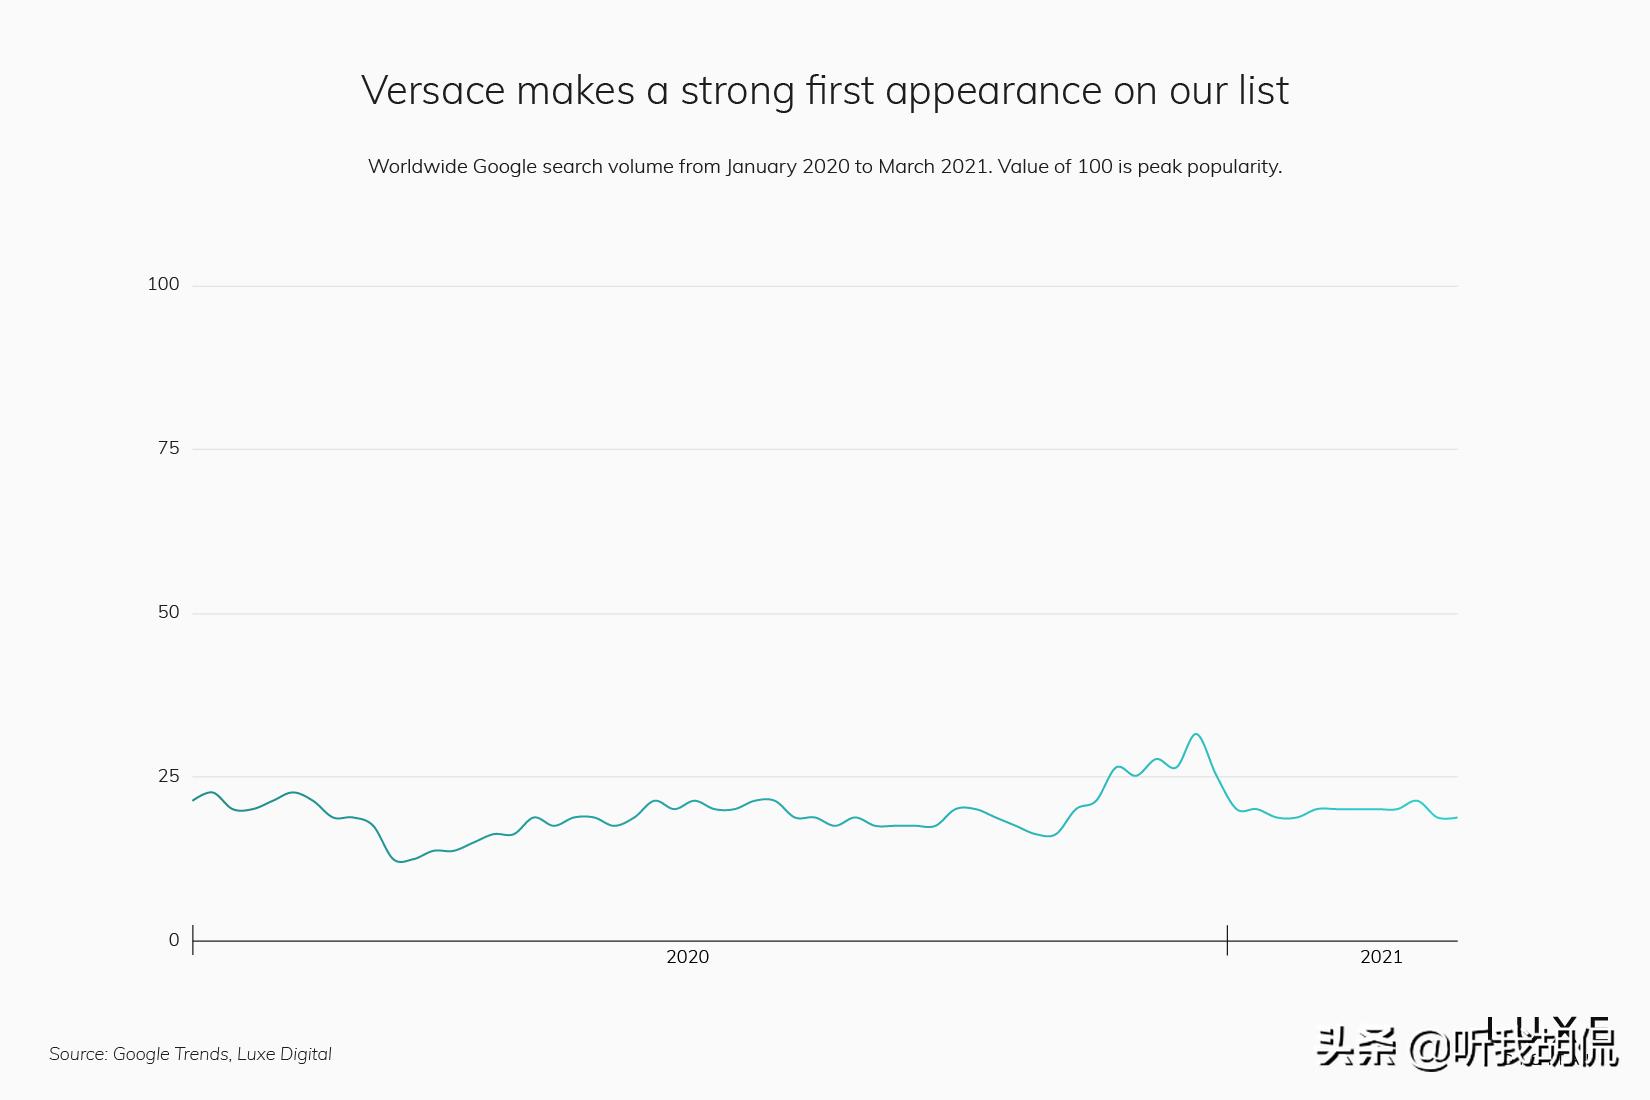The height and width of the screenshot is (1100, 1650).
Task: Click the chart title about Versace
Action: click(825, 90)
